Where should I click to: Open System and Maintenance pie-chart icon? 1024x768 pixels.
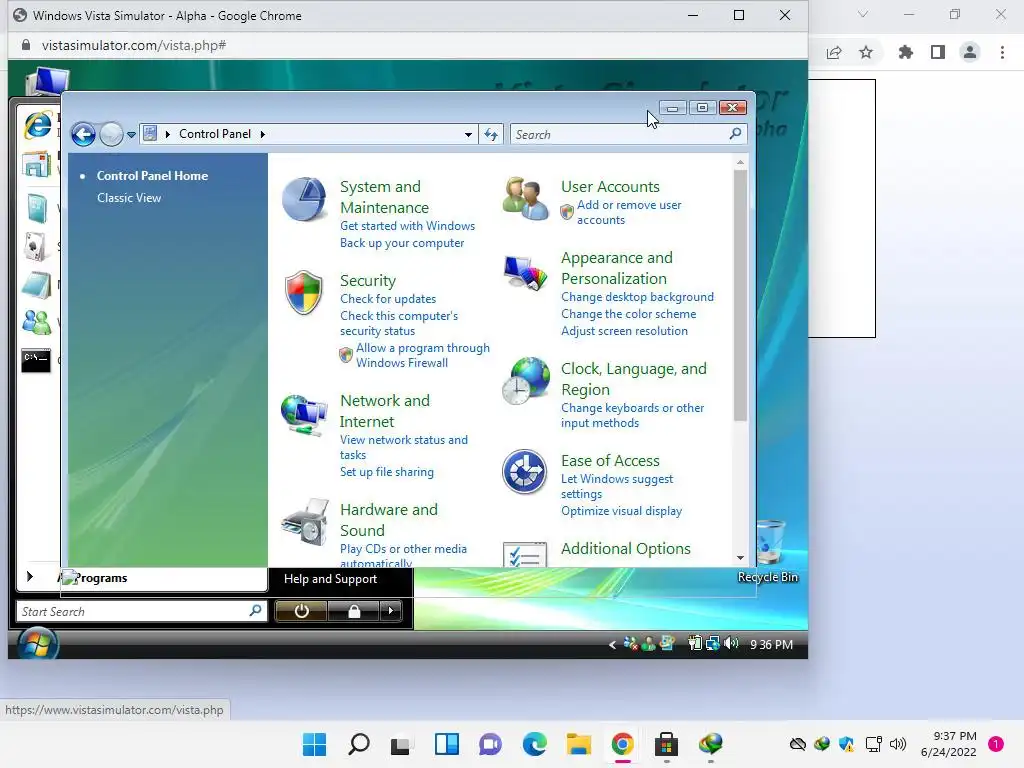(x=304, y=199)
